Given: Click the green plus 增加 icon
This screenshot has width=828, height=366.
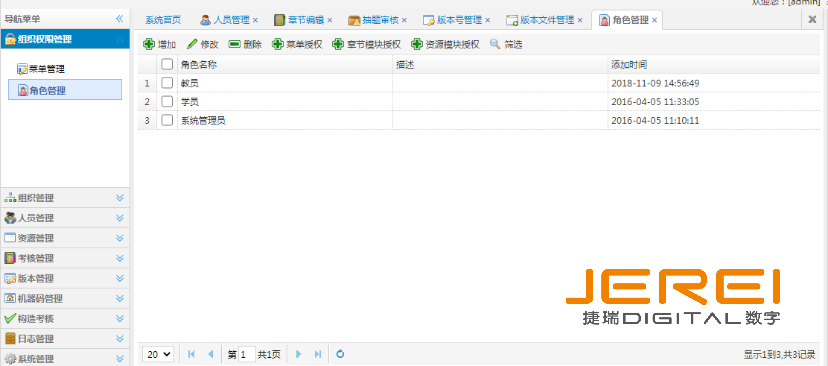Looking at the screenshot, I should click(149, 44).
